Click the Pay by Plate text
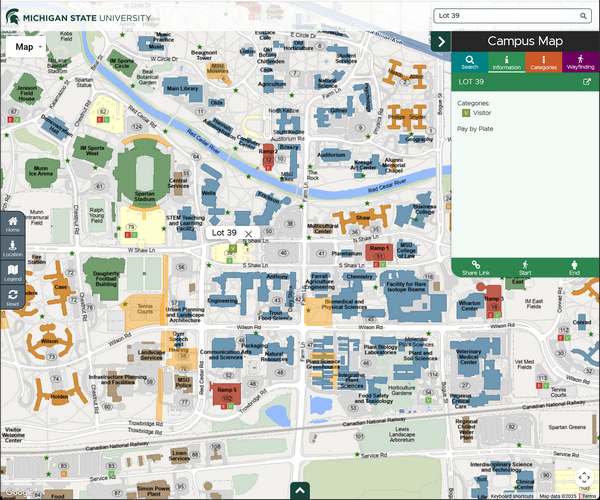 [475, 129]
